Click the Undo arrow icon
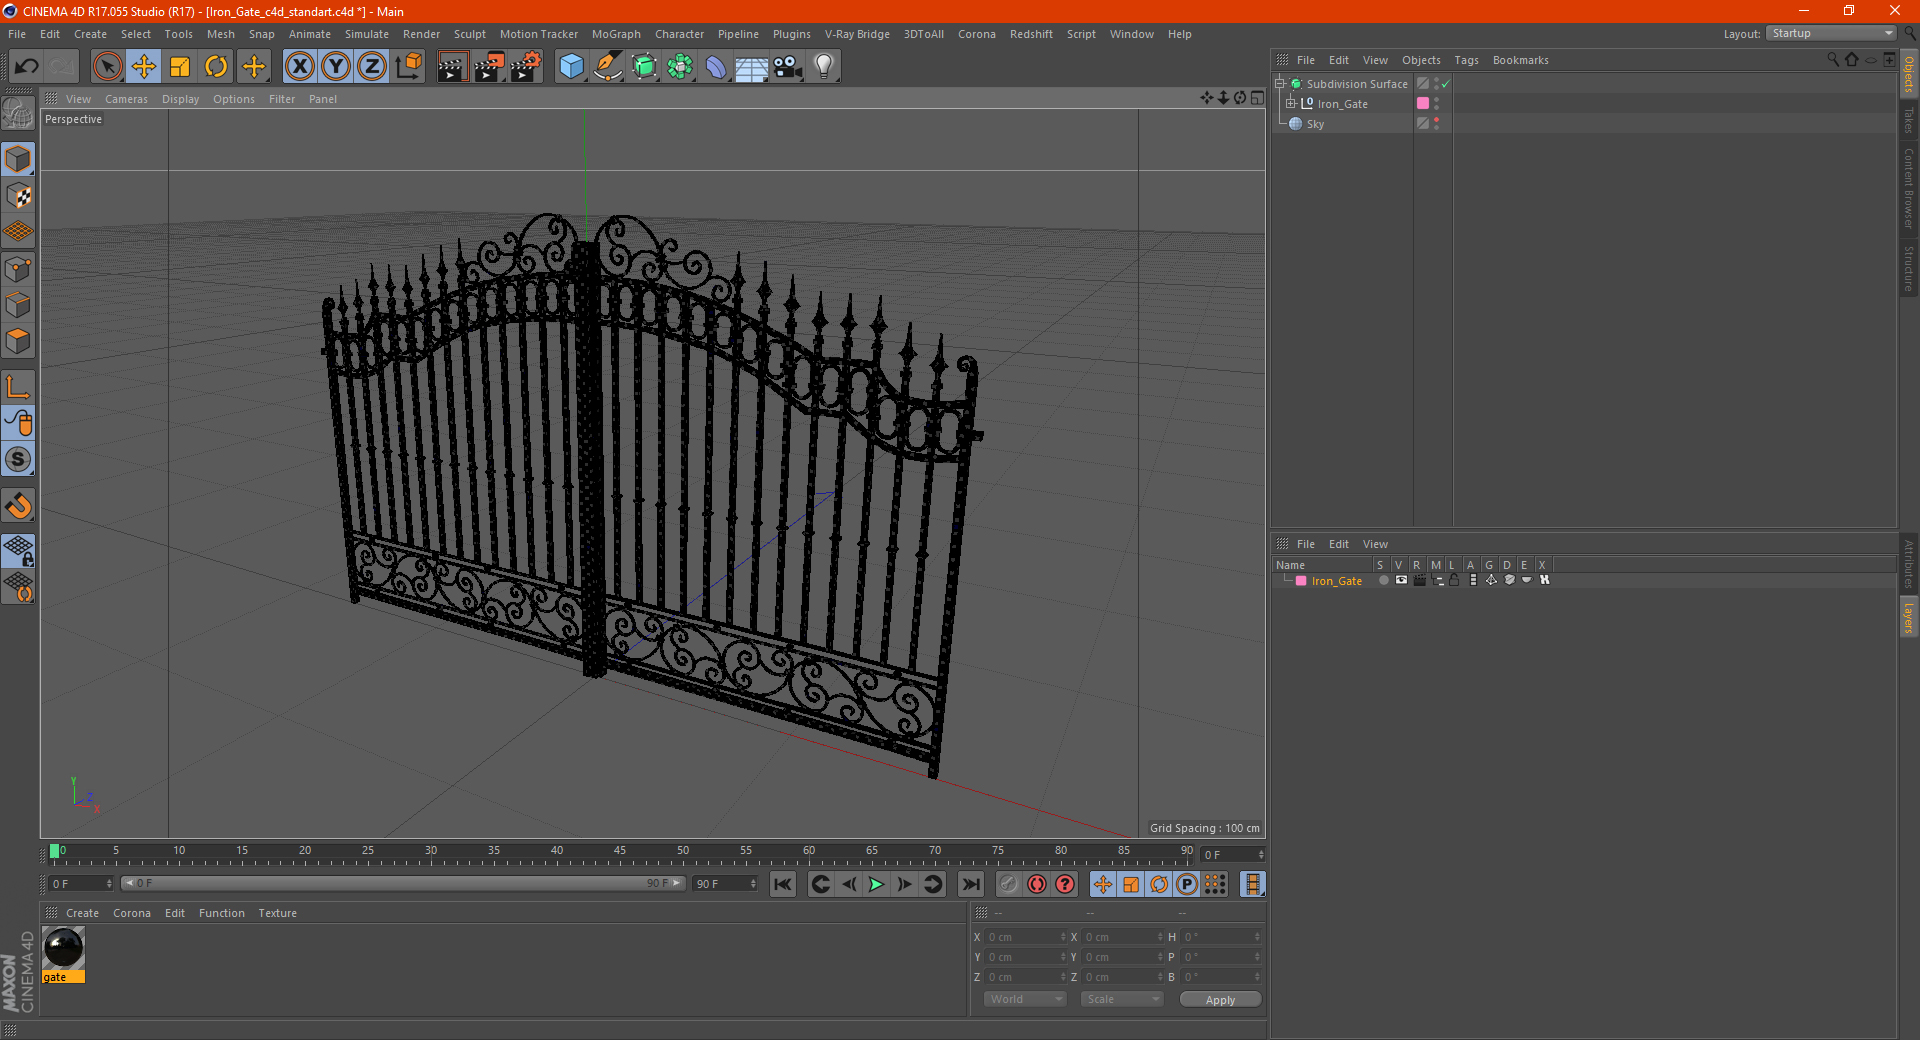This screenshot has height=1040, width=1920. (27, 67)
